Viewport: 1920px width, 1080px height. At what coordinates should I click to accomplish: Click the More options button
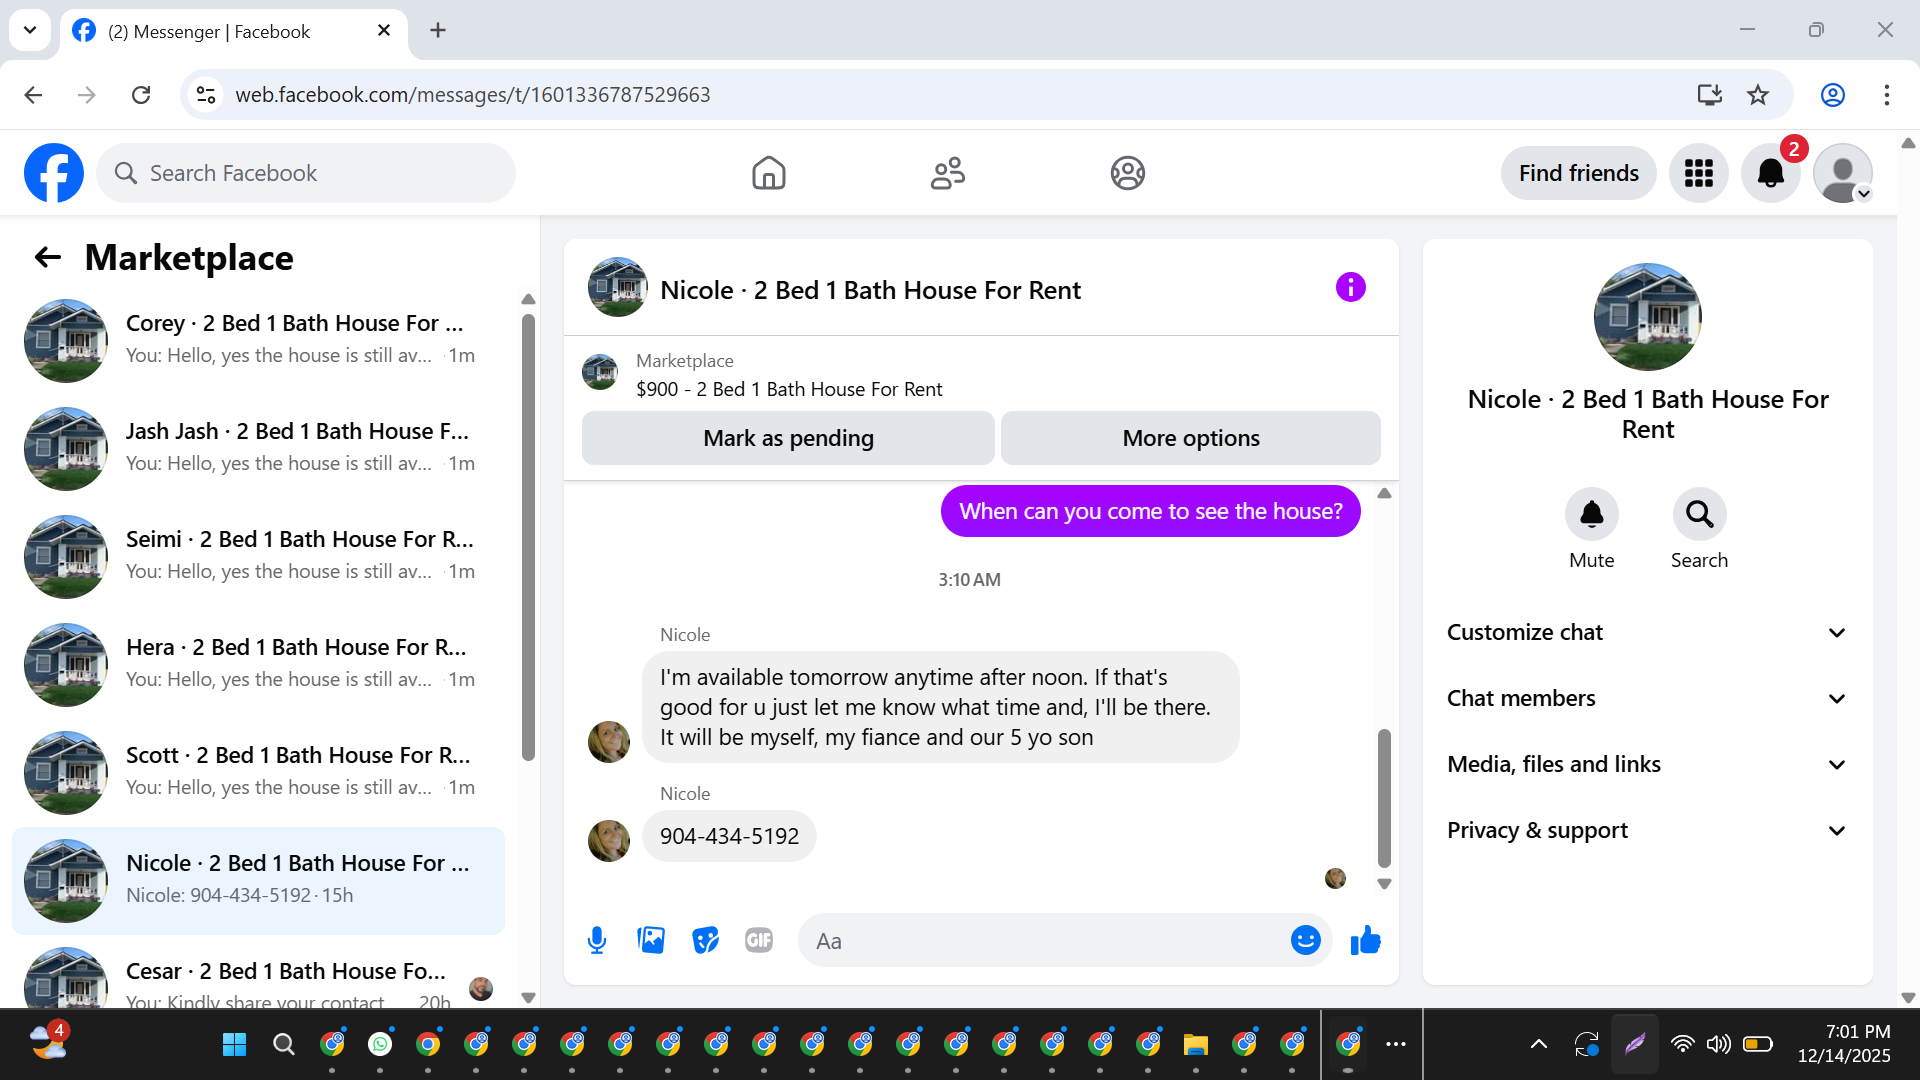pyautogui.click(x=1190, y=438)
